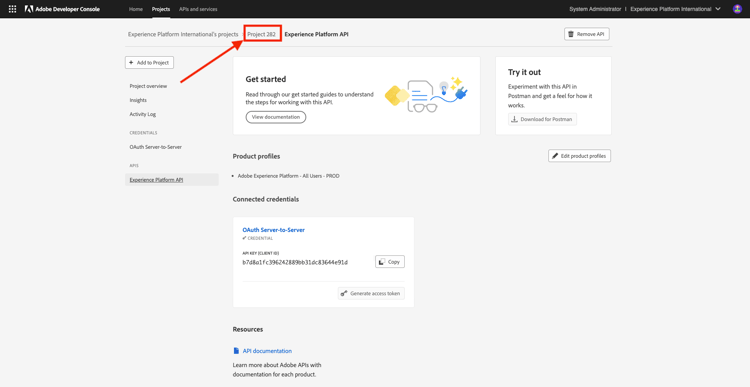
Task: Go to the Home tab
Action: coord(136,9)
